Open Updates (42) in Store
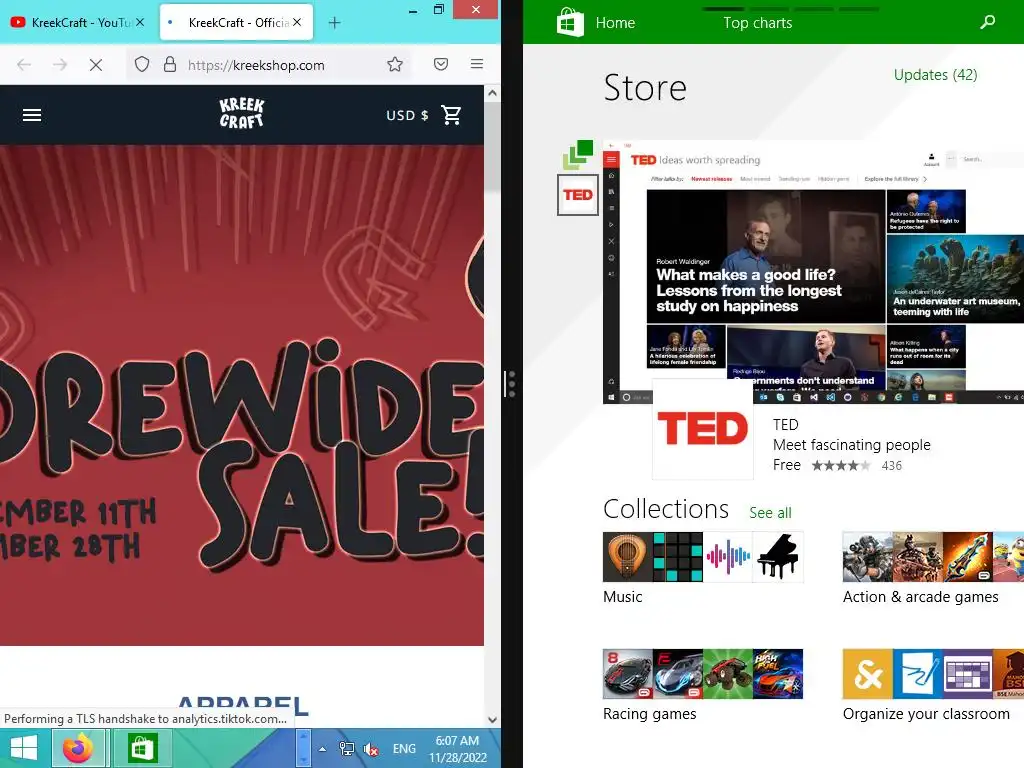The image size is (1024, 768). tap(935, 74)
